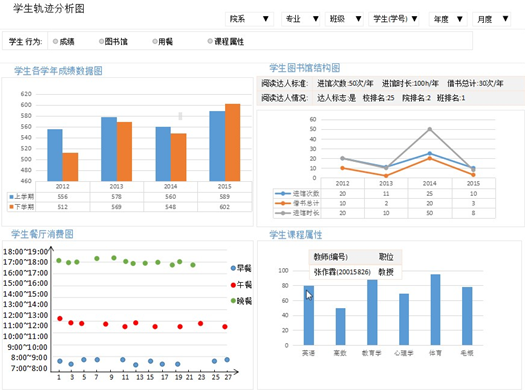This screenshot has width=525, height=391.
Task: Click the 下学期 orange legend swatch
Action: (x=11, y=207)
